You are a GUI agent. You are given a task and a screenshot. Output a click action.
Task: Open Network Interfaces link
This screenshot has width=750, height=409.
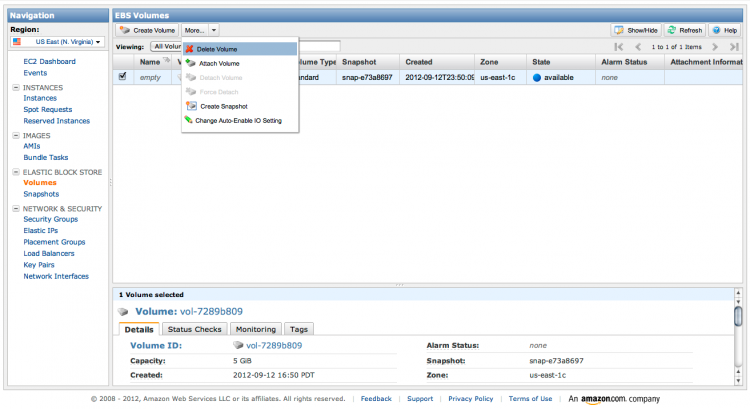56,276
